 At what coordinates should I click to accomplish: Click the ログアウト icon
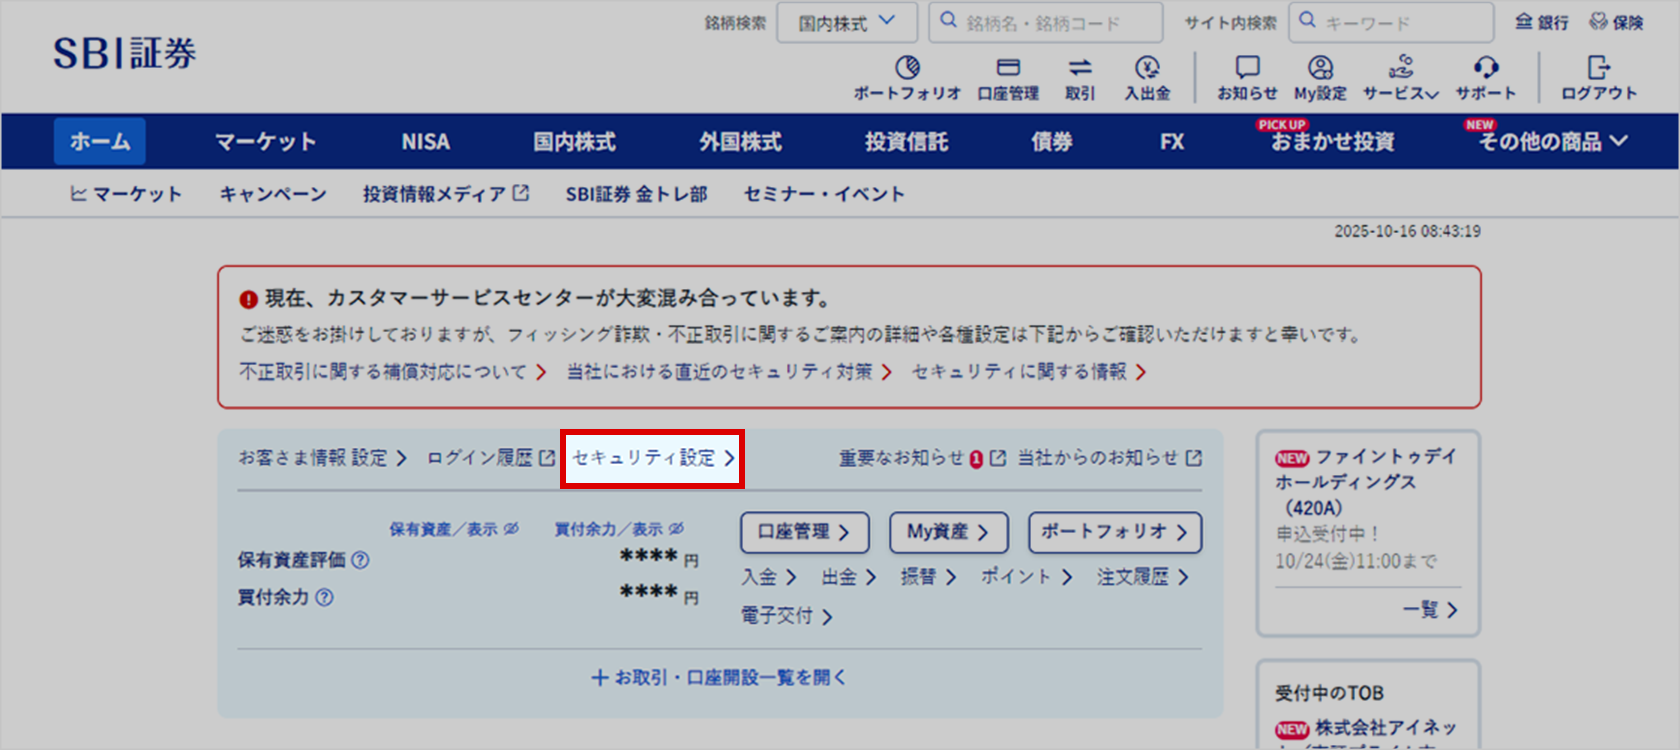point(1599,68)
